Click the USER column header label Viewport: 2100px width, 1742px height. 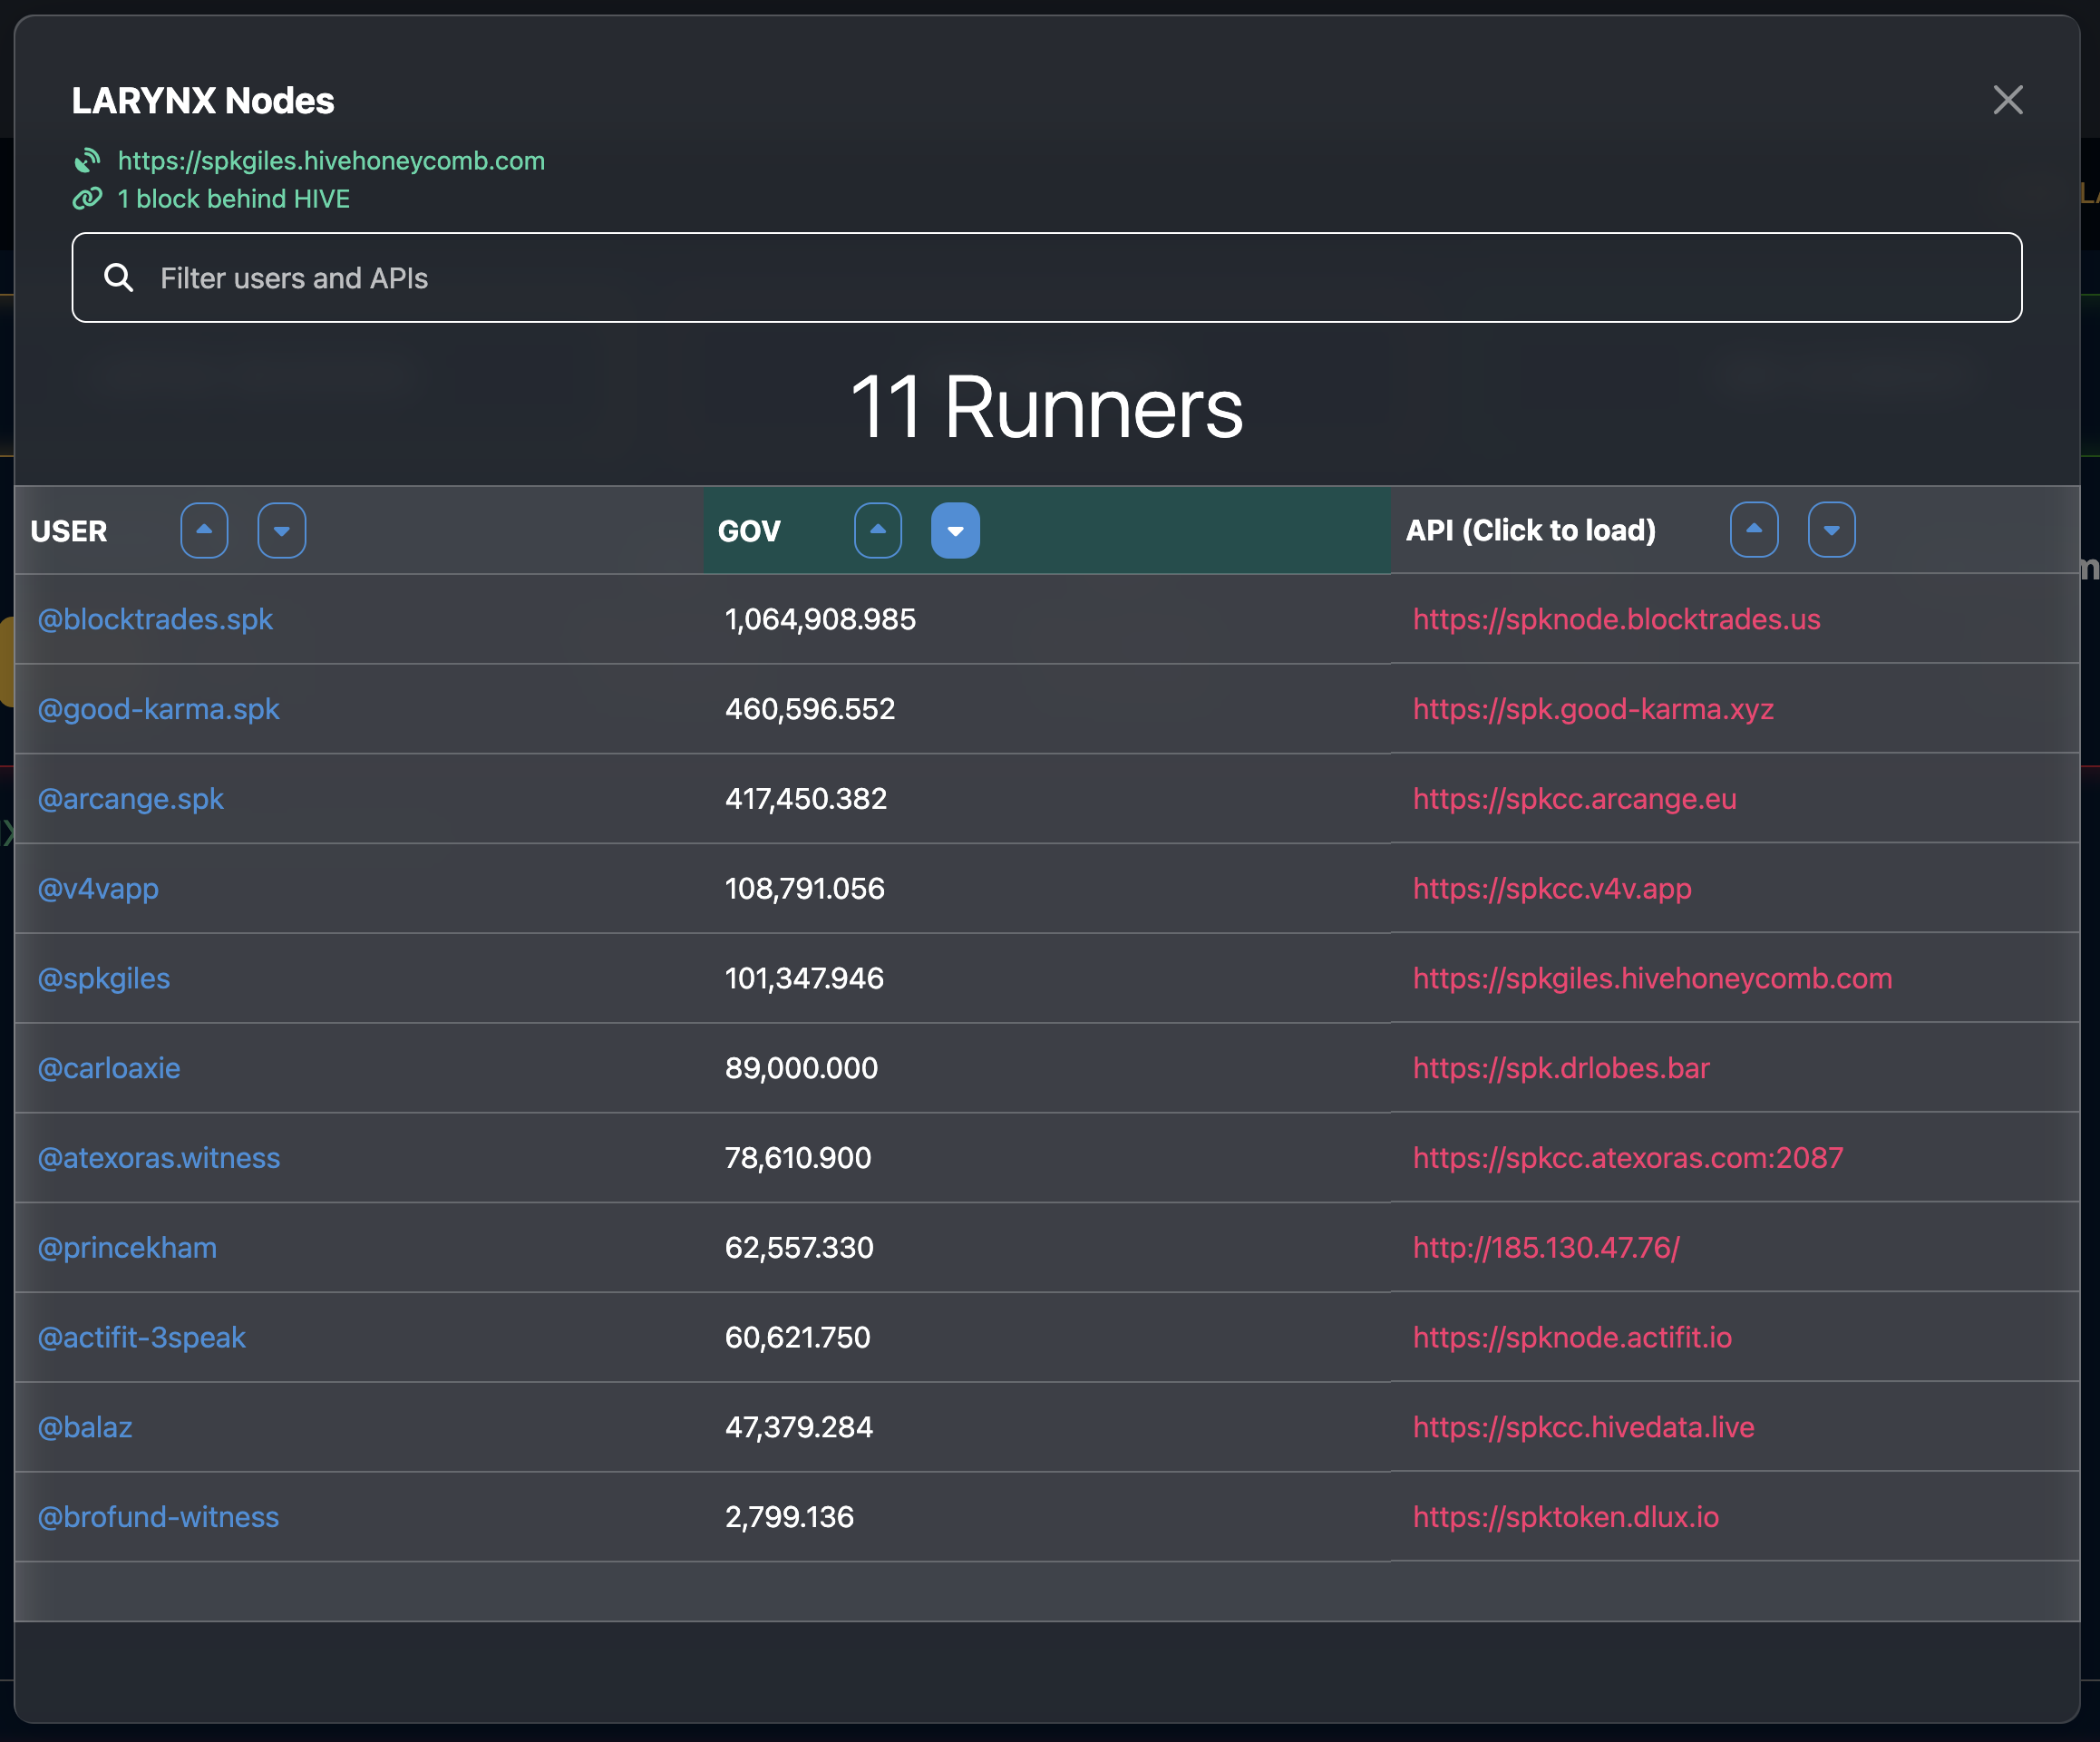tap(68, 531)
